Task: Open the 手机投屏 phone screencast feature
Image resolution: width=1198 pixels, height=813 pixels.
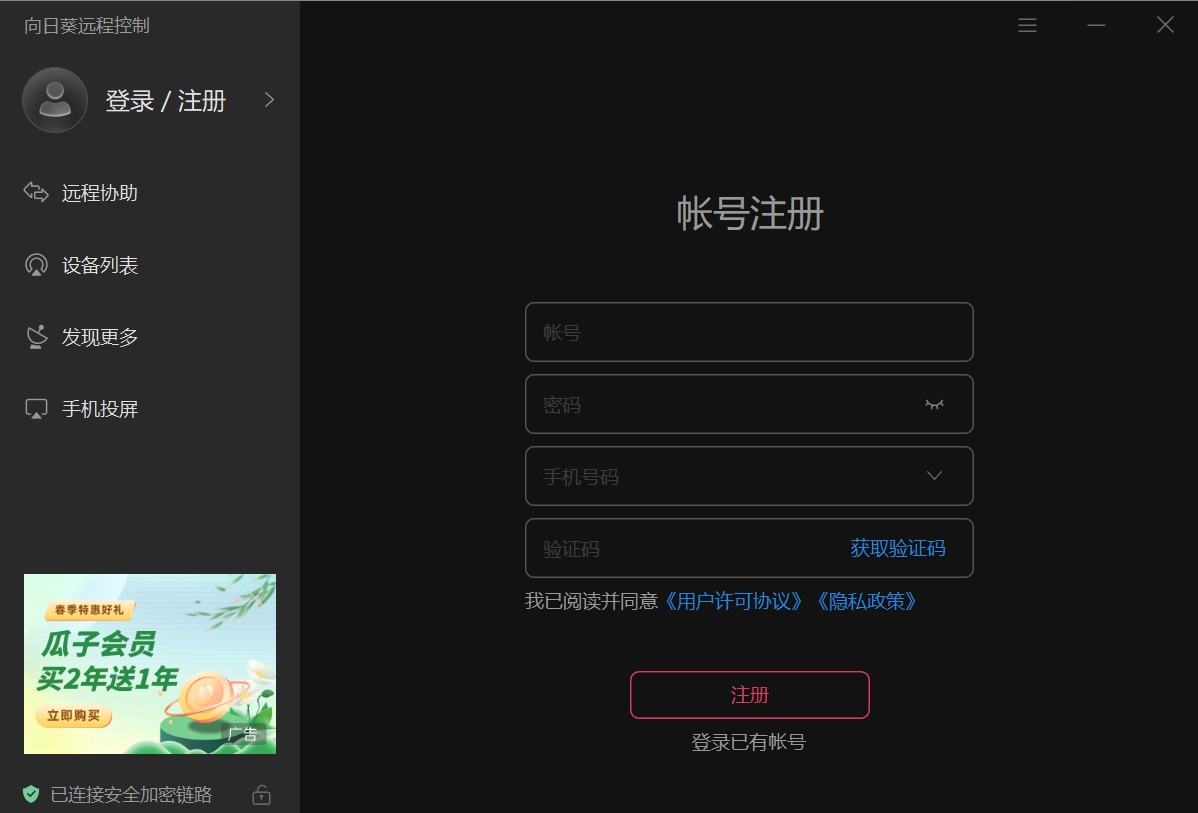Action: pyautogui.click(x=100, y=408)
